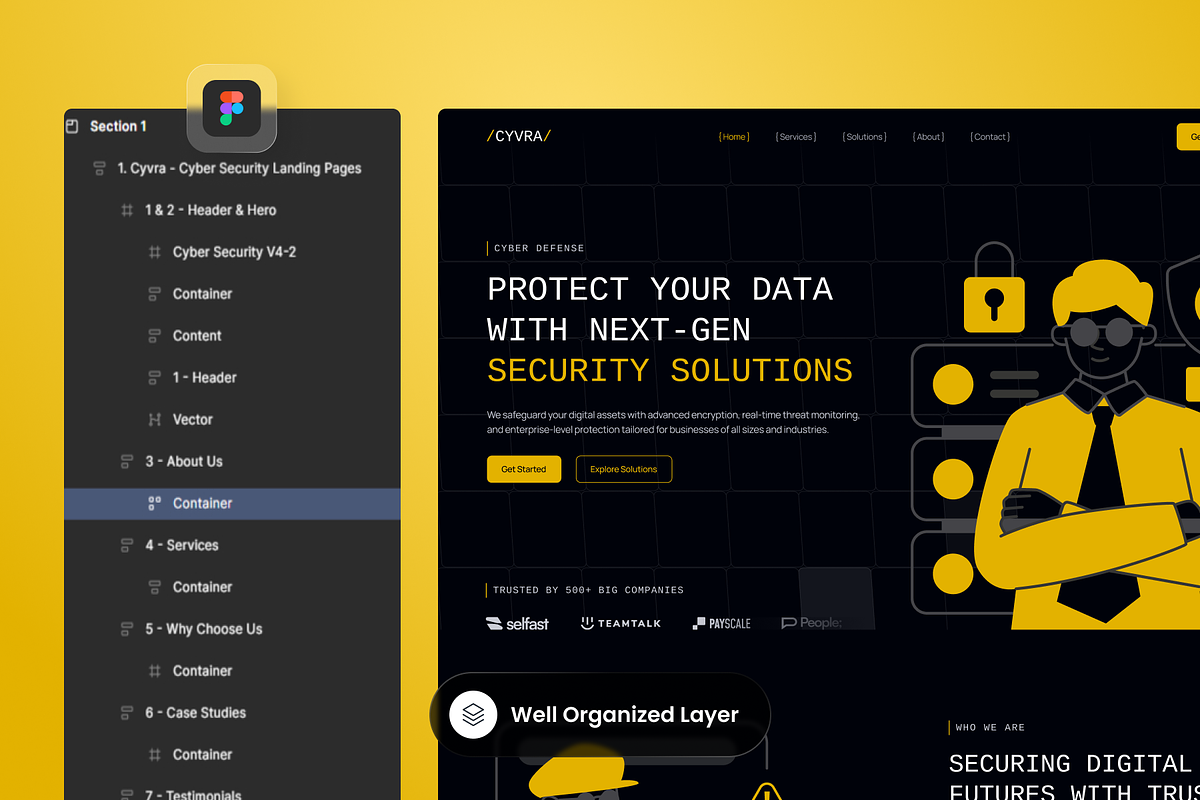The width and height of the screenshot is (1200, 800).
Task: Click the PROTECT YOUR DATA headline
Action: coord(660,289)
